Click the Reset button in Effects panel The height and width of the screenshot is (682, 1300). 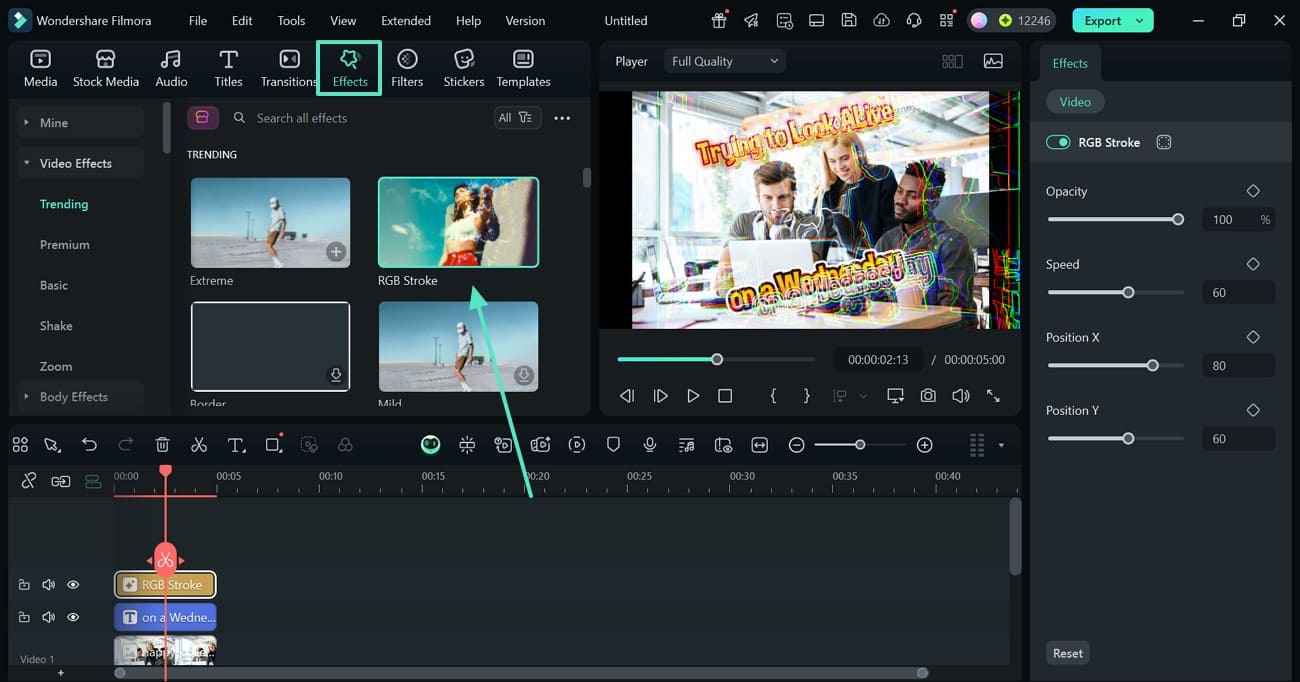(x=1067, y=652)
